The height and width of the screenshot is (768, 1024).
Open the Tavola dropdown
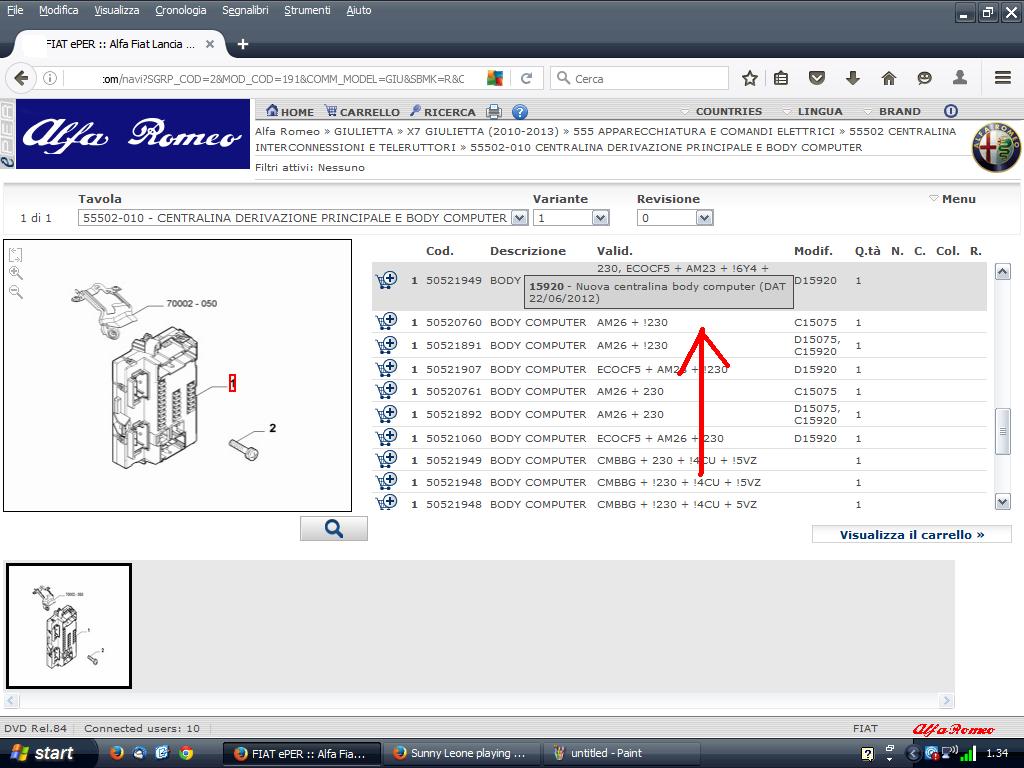pos(303,217)
